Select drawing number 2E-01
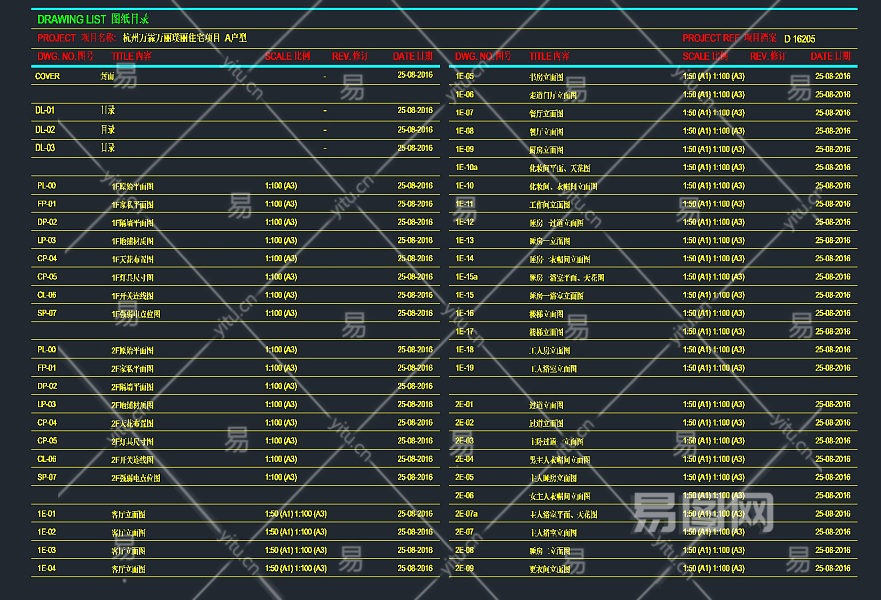 [464, 405]
